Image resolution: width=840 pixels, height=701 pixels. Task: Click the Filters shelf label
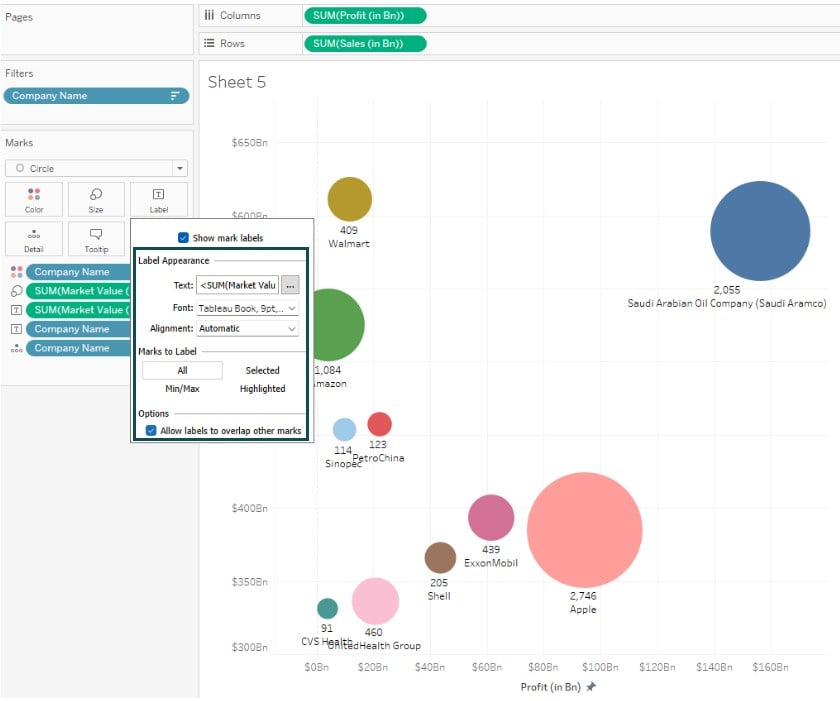(x=19, y=73)
